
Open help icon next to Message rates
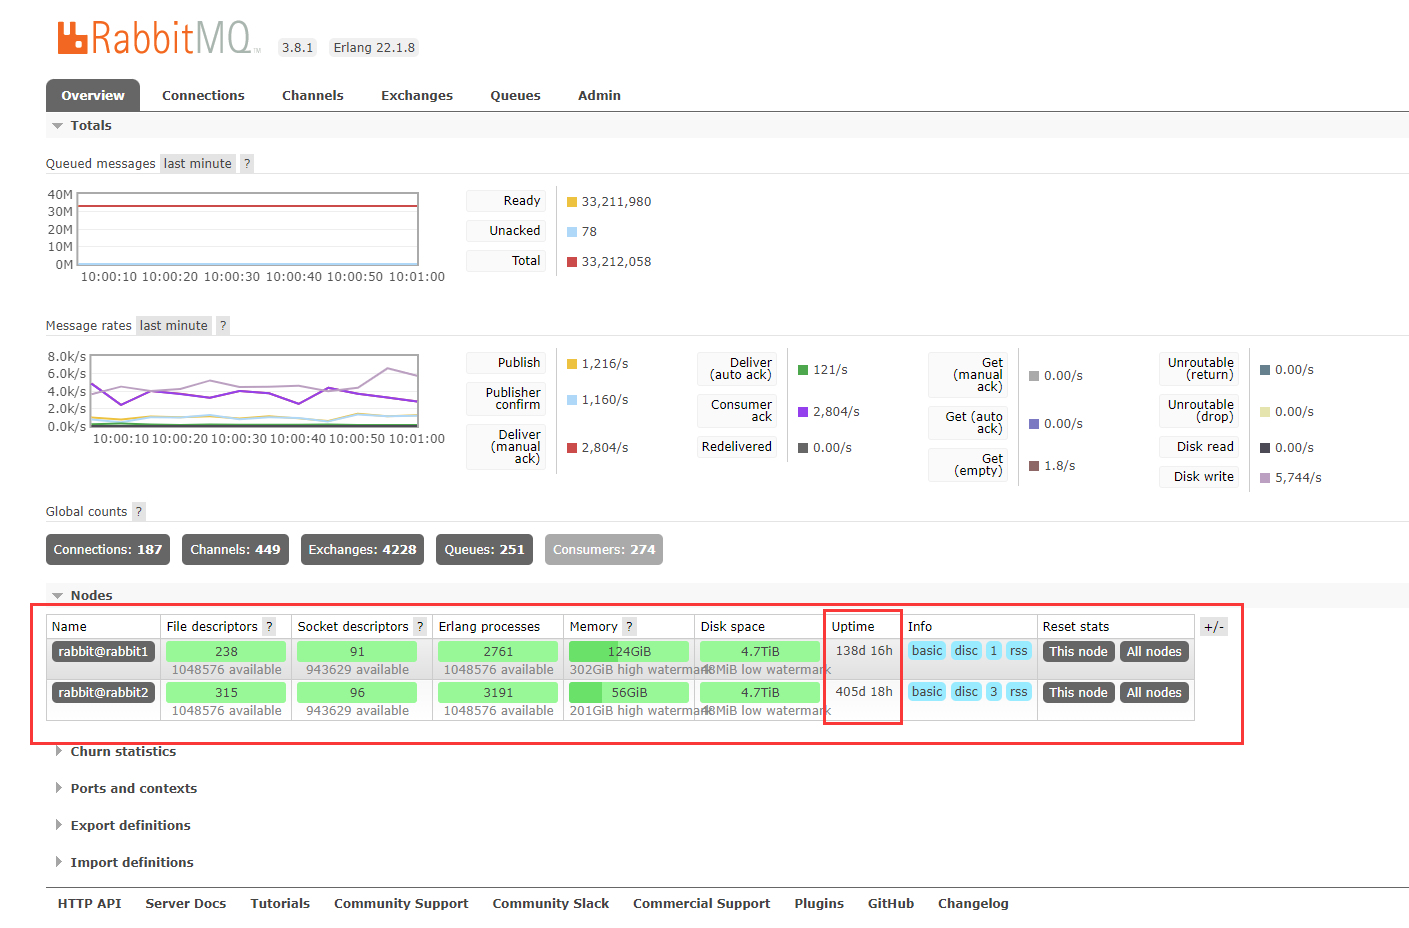coord(223,326)
